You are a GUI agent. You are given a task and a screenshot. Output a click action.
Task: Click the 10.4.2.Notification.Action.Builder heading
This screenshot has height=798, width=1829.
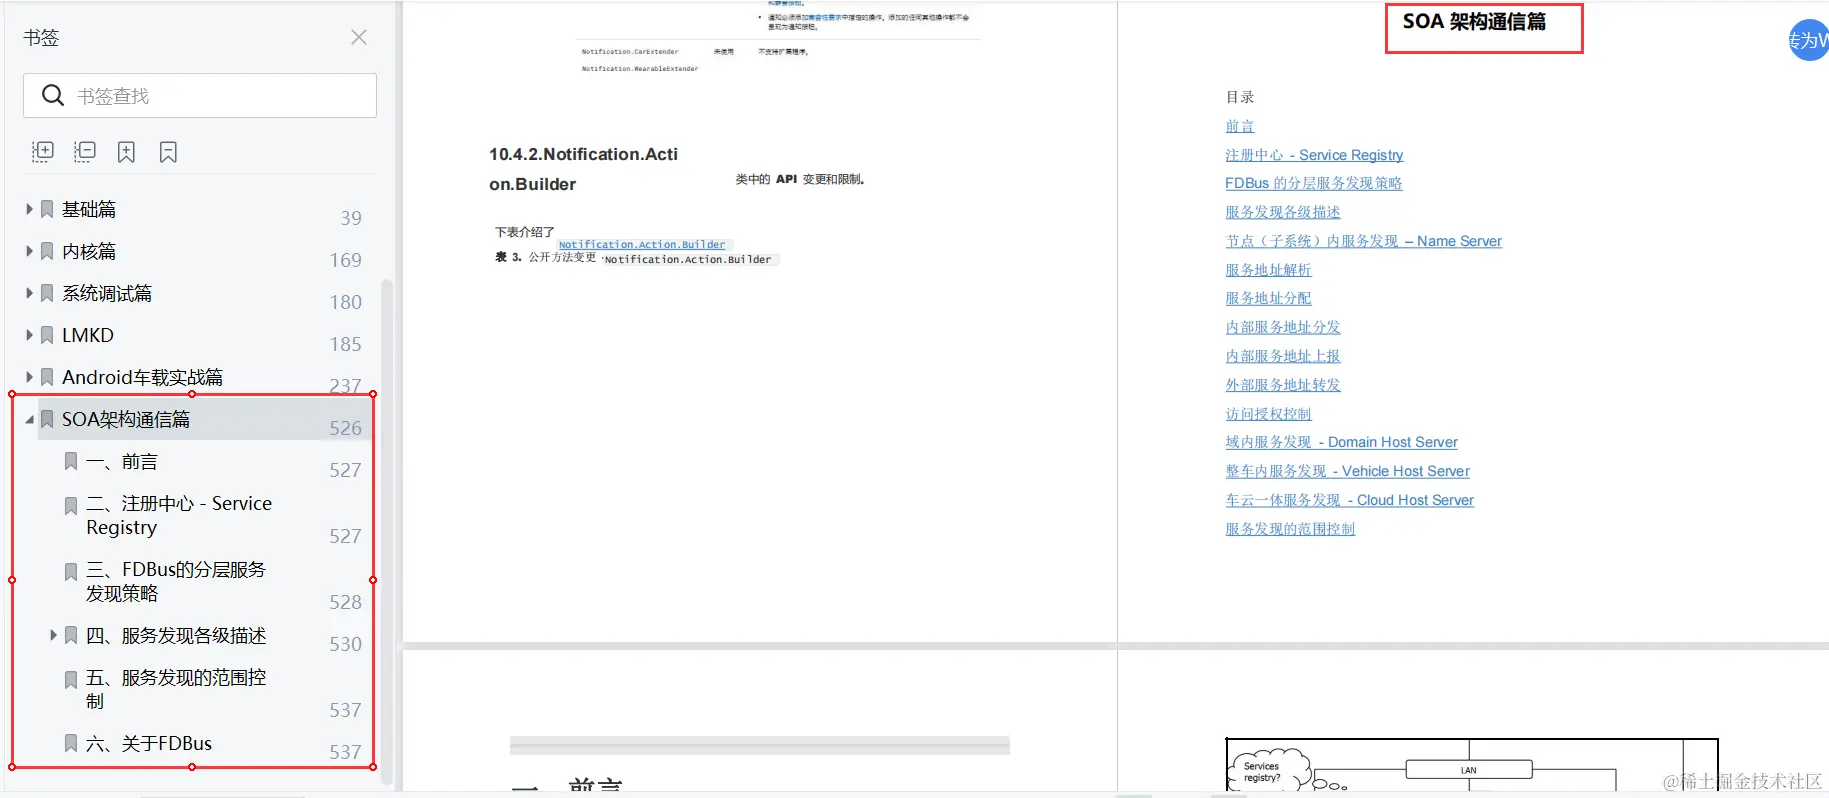584,169
